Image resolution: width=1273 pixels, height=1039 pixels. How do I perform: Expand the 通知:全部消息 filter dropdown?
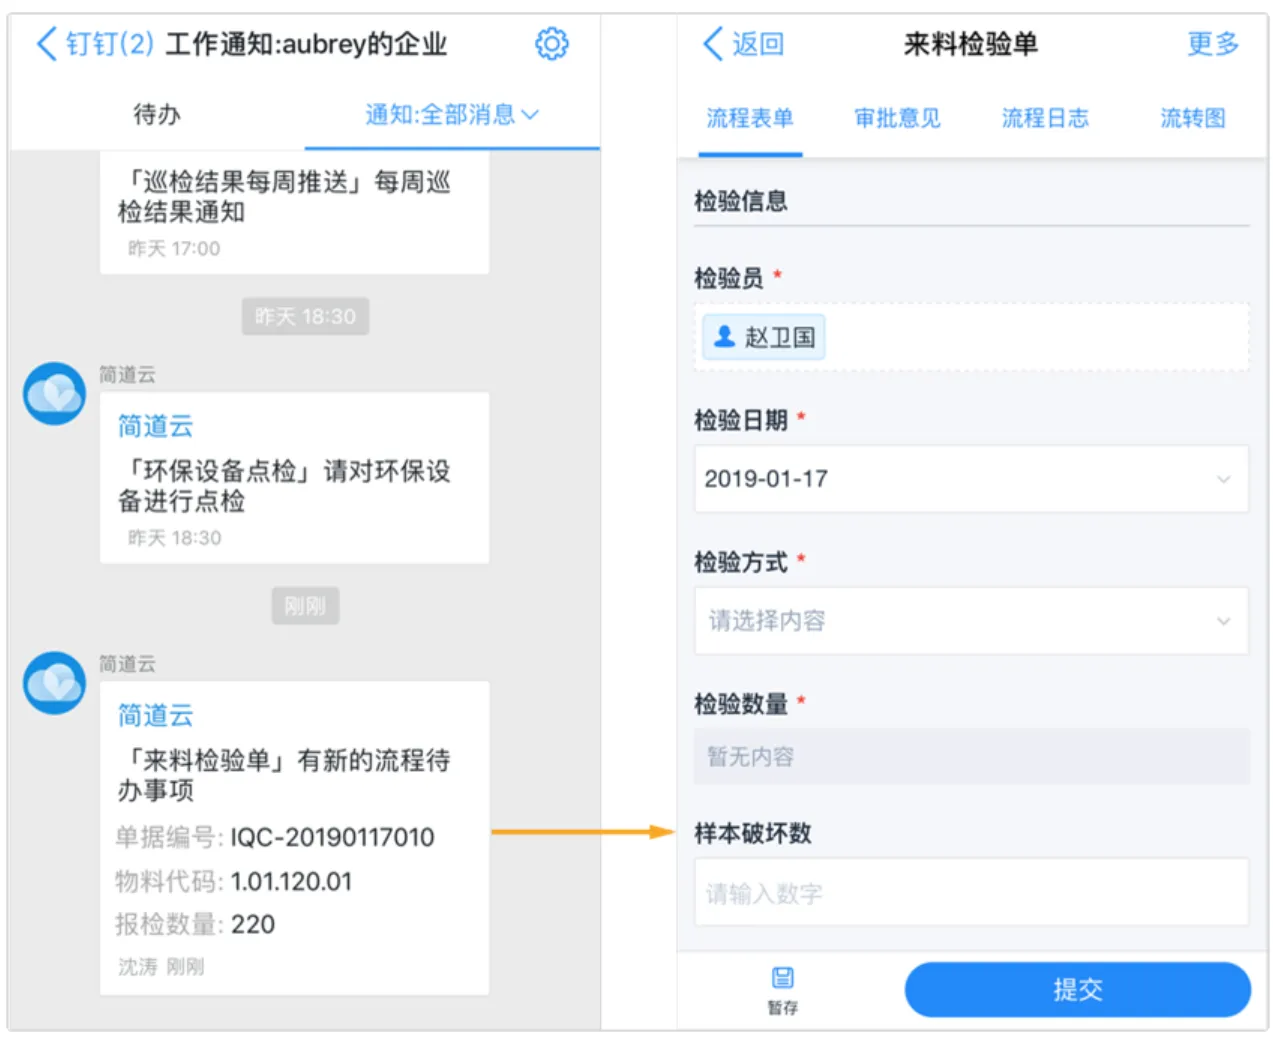452,114
